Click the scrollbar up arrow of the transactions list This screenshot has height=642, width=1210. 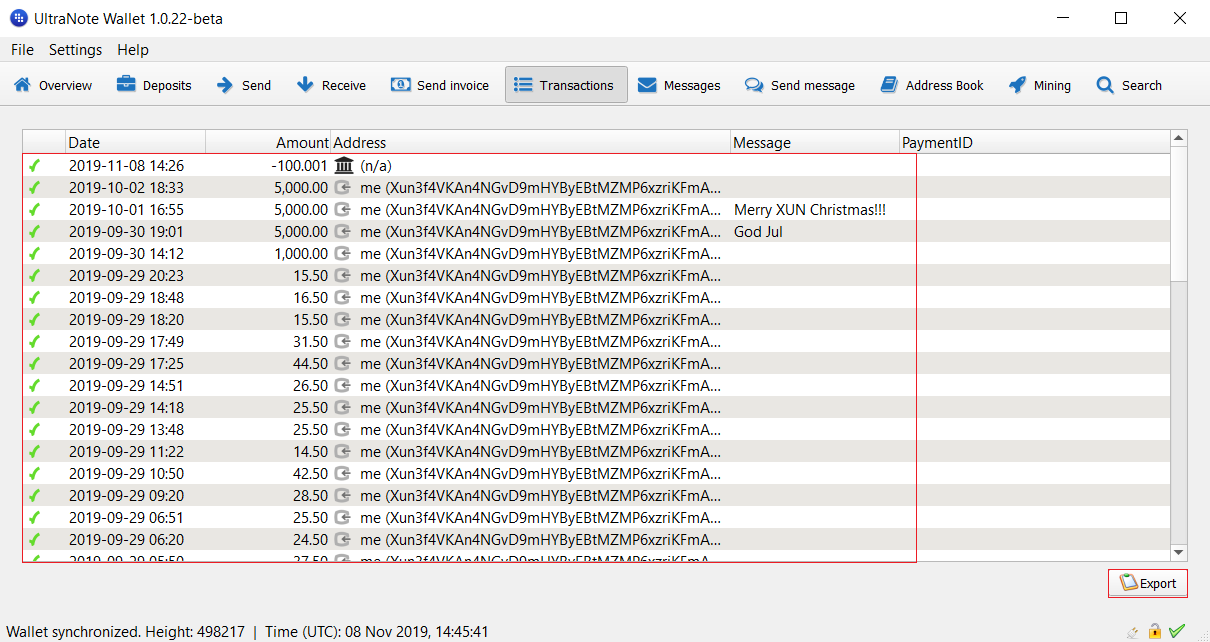[1178, 139]
